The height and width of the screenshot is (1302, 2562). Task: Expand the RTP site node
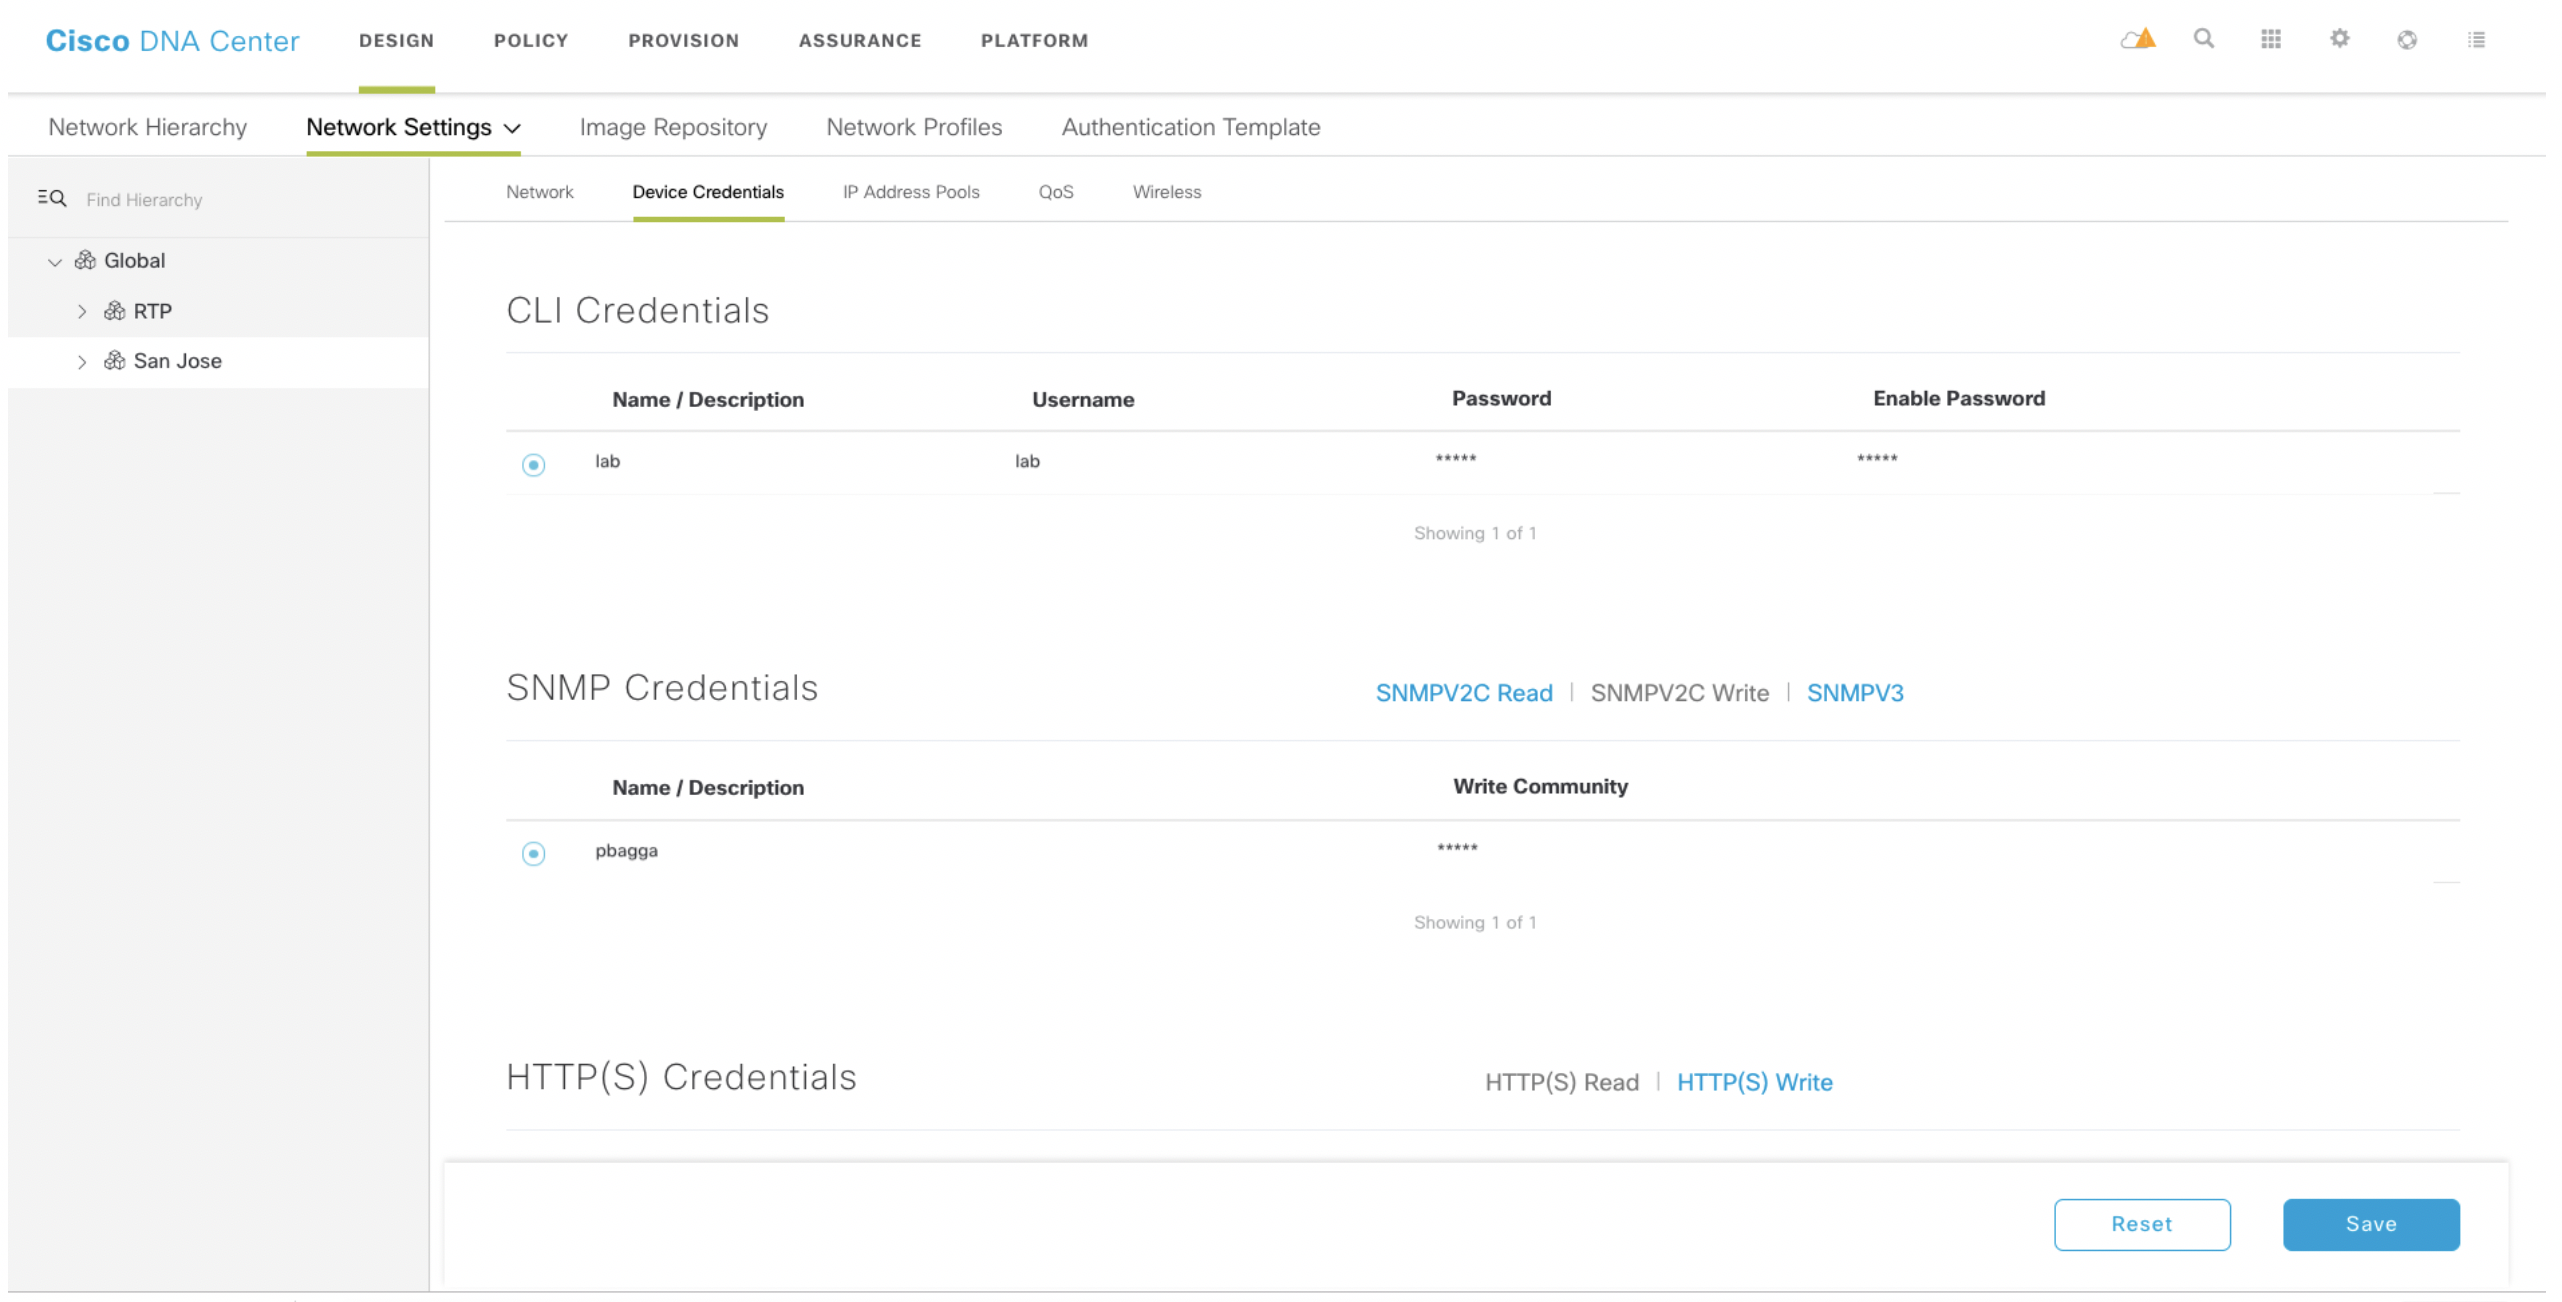[x=83, y=311]
